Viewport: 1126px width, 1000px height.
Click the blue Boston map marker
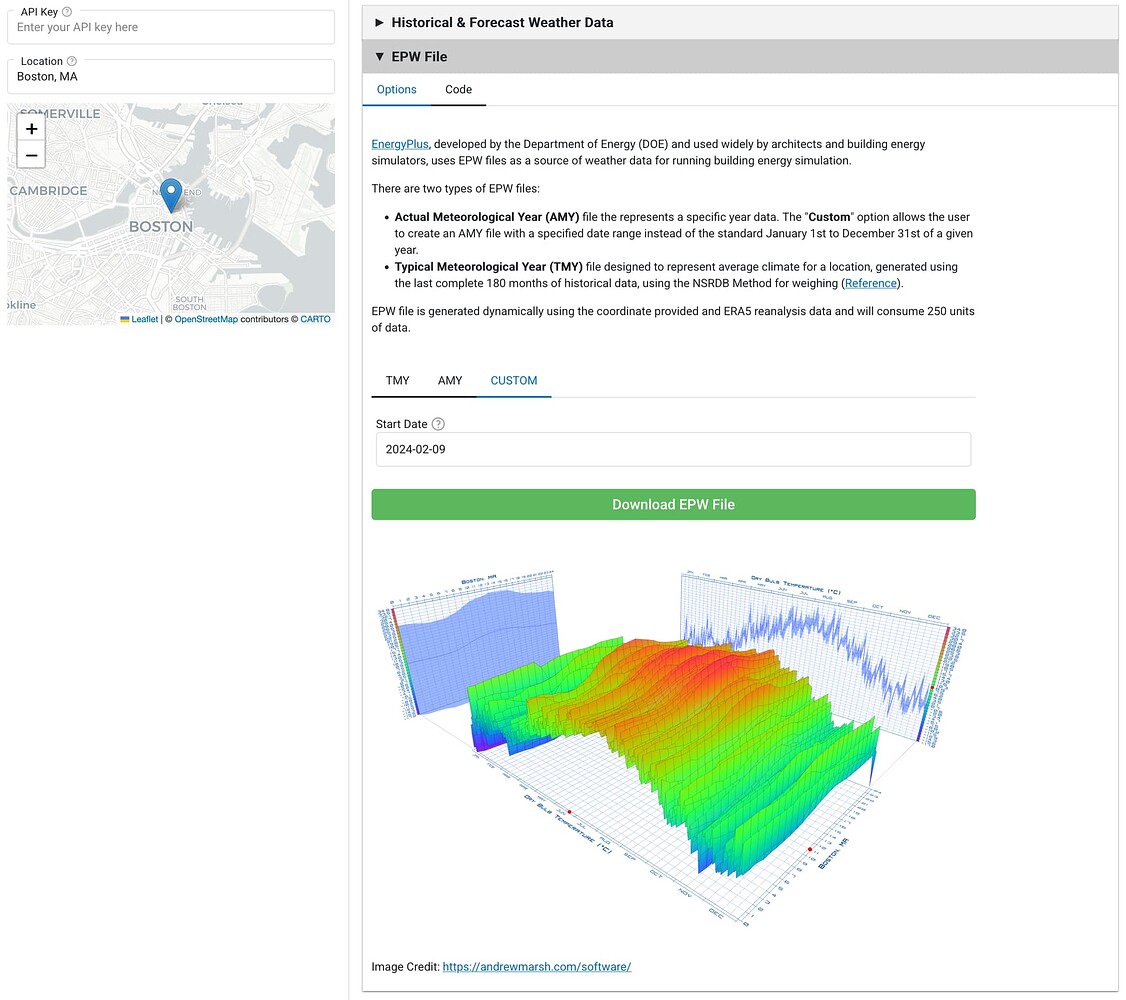tap(172, 195)
